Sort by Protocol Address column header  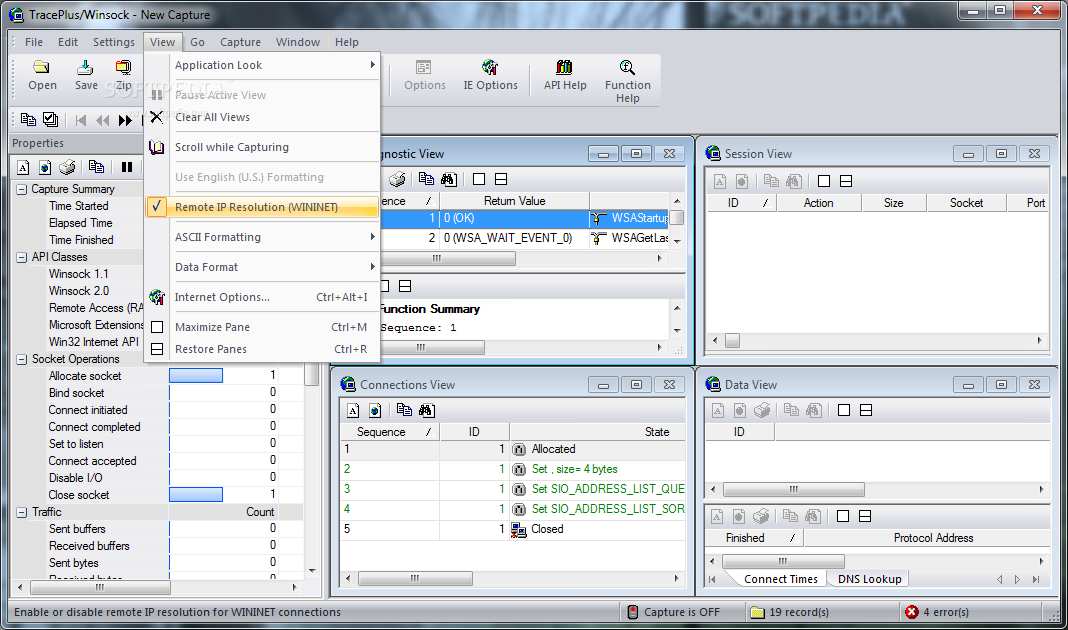(926, 538)
